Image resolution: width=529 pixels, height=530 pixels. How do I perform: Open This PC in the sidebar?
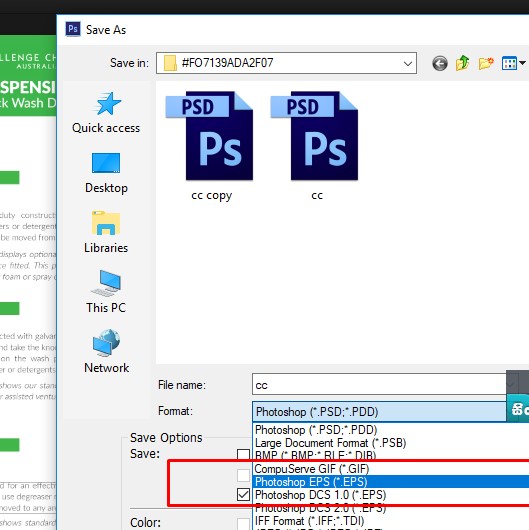click(106, 292)
